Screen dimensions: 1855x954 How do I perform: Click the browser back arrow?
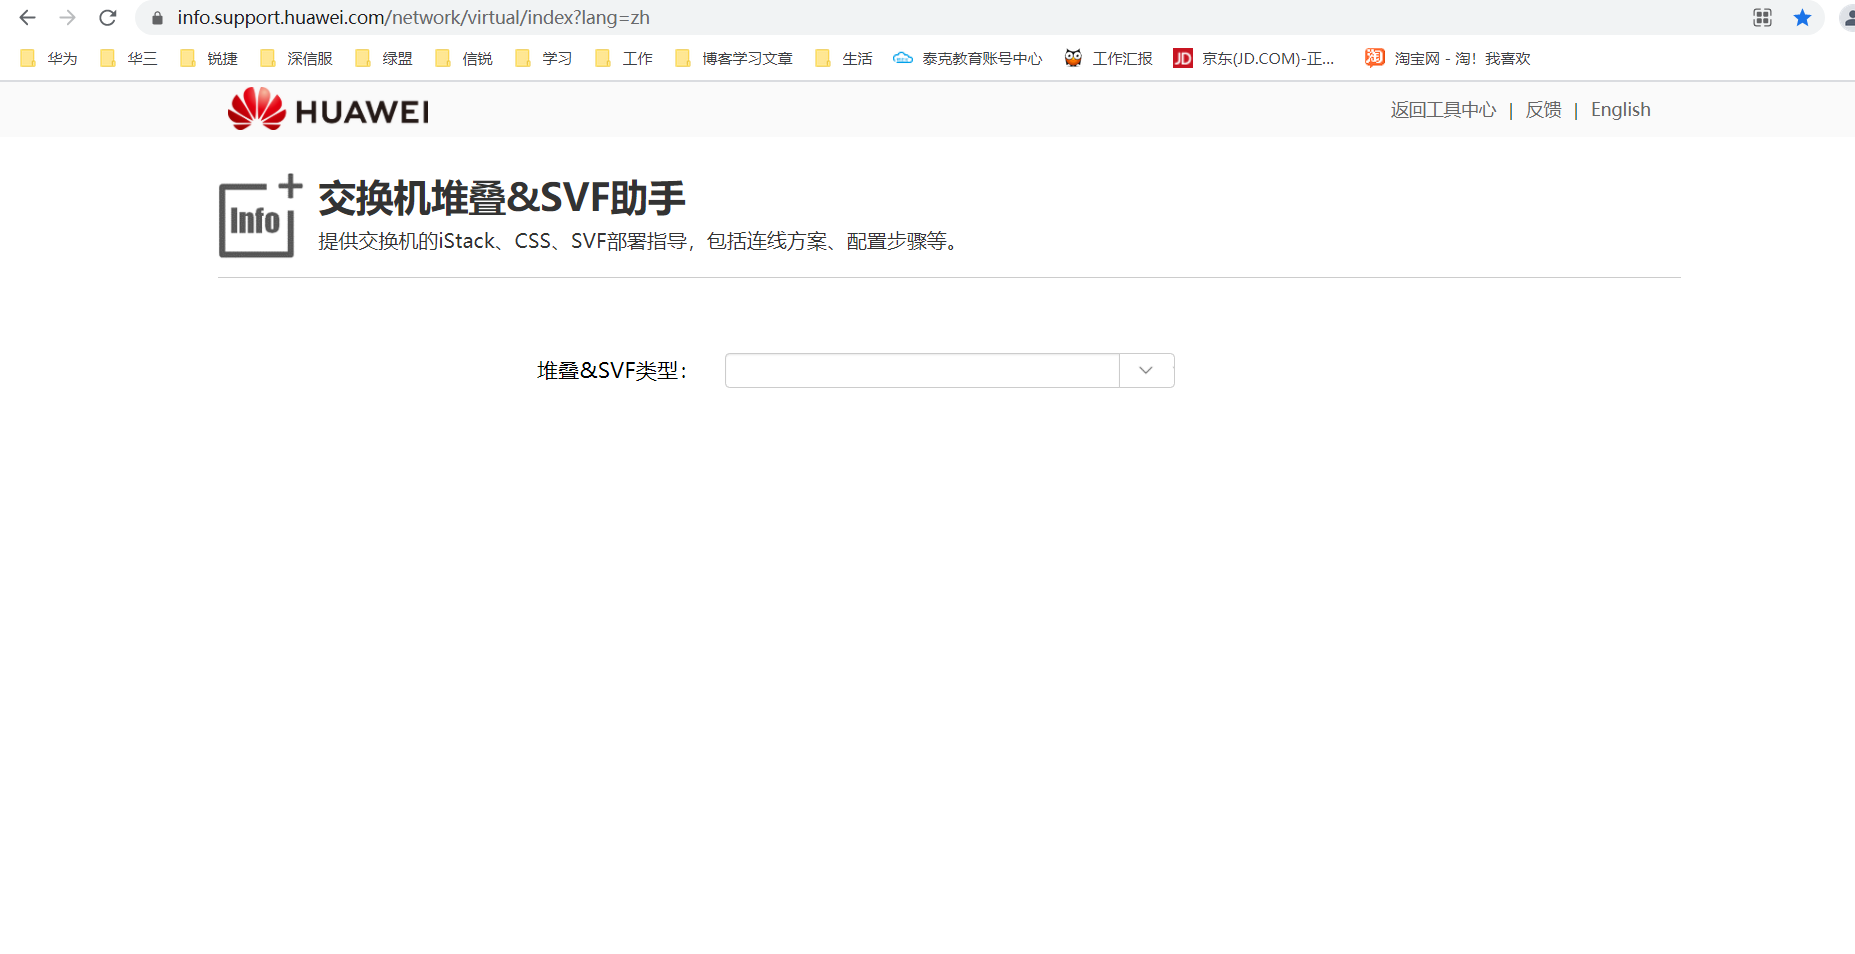26,17
